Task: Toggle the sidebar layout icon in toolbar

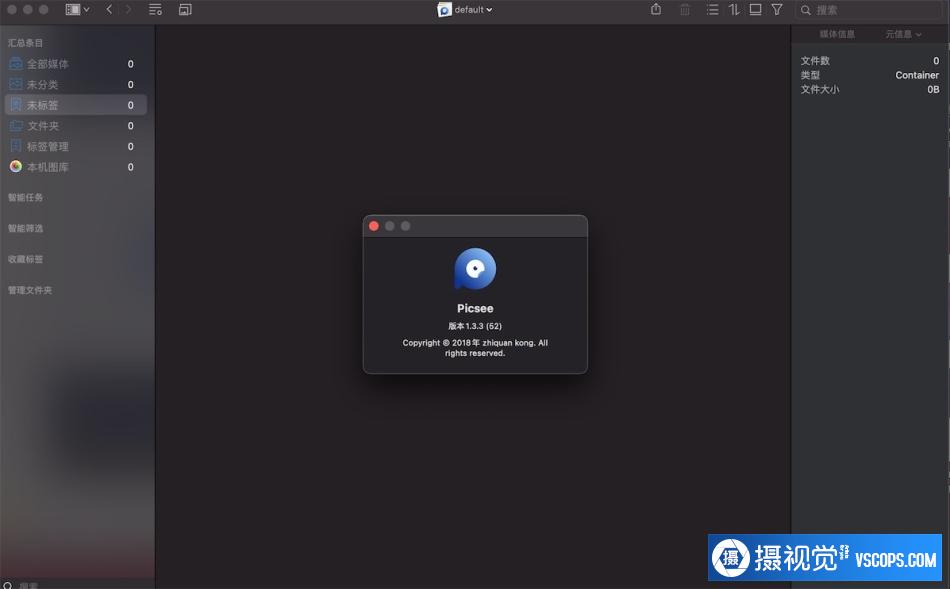Action: coord(73,10)
